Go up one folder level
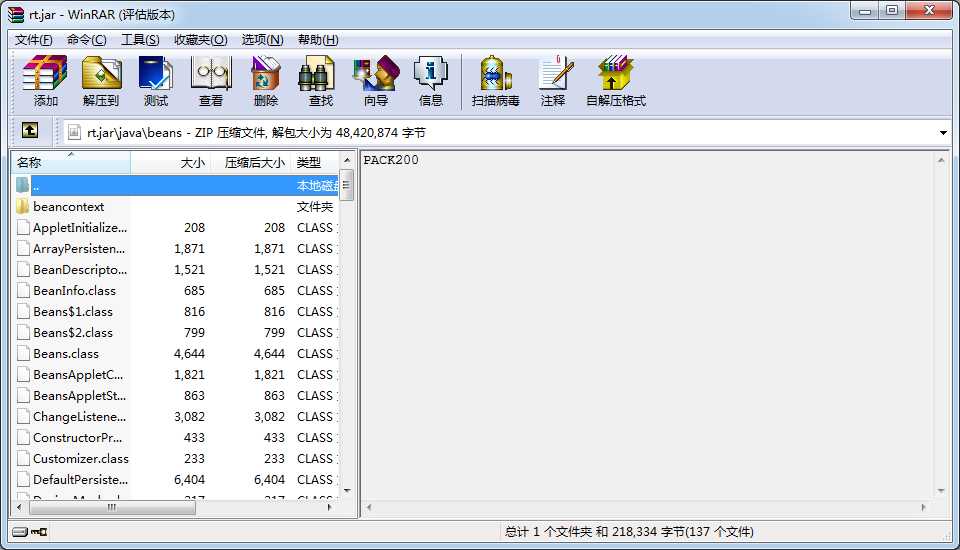960x550 pixels. [29, 130]
